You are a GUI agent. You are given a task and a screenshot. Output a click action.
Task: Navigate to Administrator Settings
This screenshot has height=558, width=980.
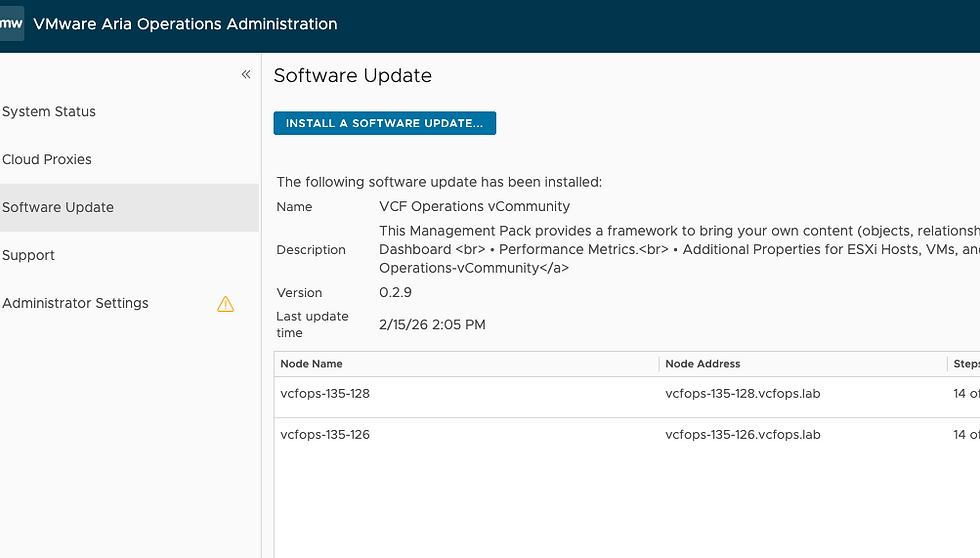pos(75,304)
